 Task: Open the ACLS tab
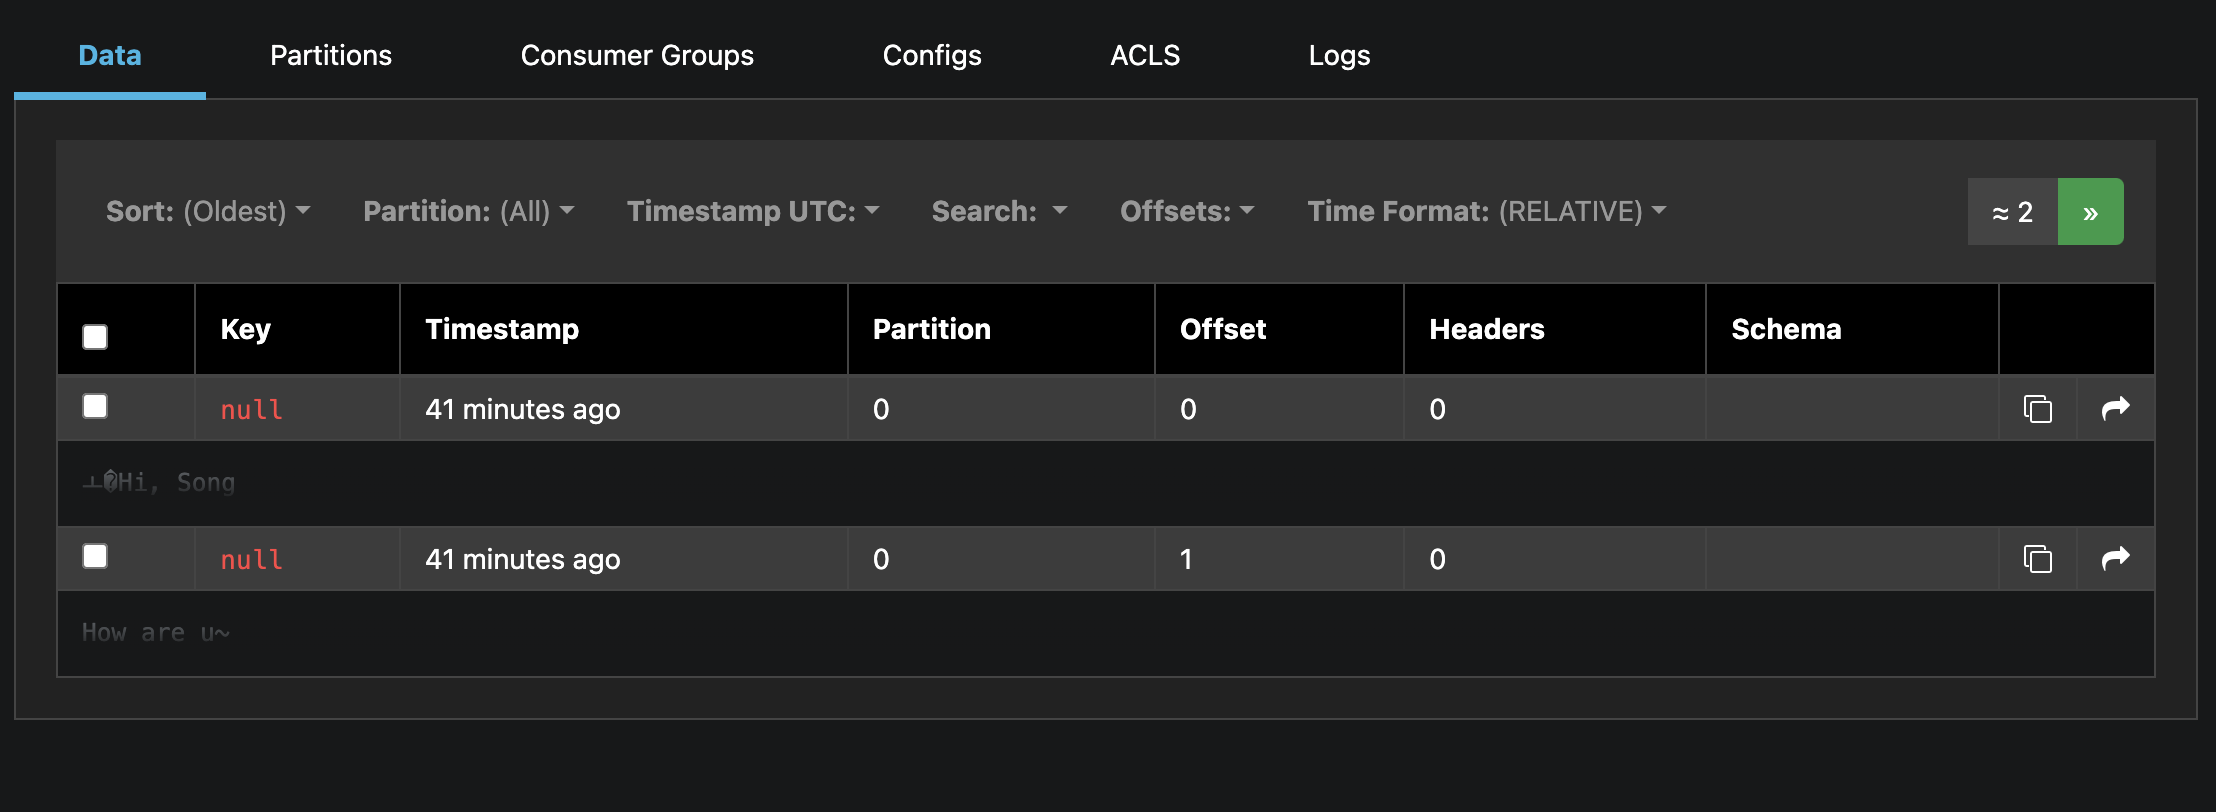[1145, 55]
